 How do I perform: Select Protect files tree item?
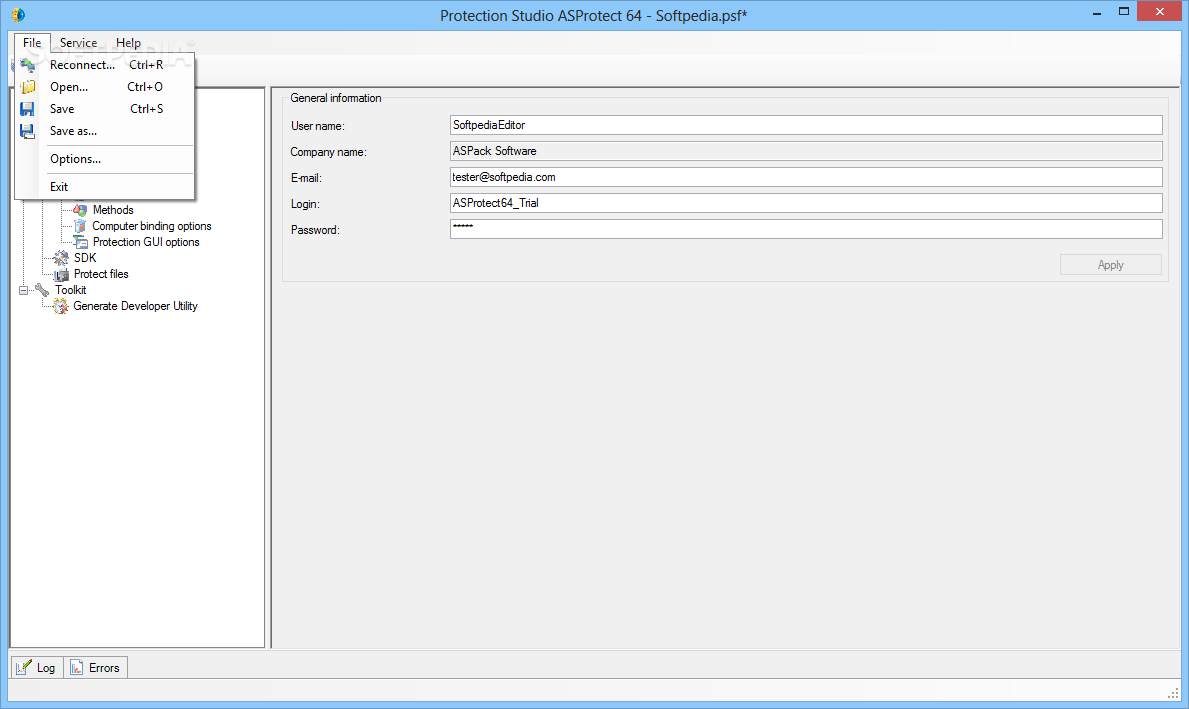coord(101,274)
